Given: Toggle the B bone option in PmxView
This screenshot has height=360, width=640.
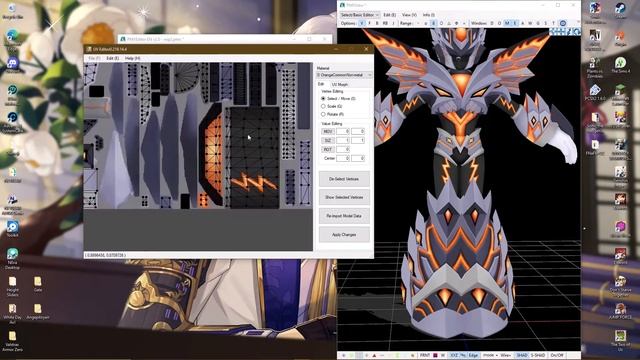Looking at the screenshot, I should (377, 23).
